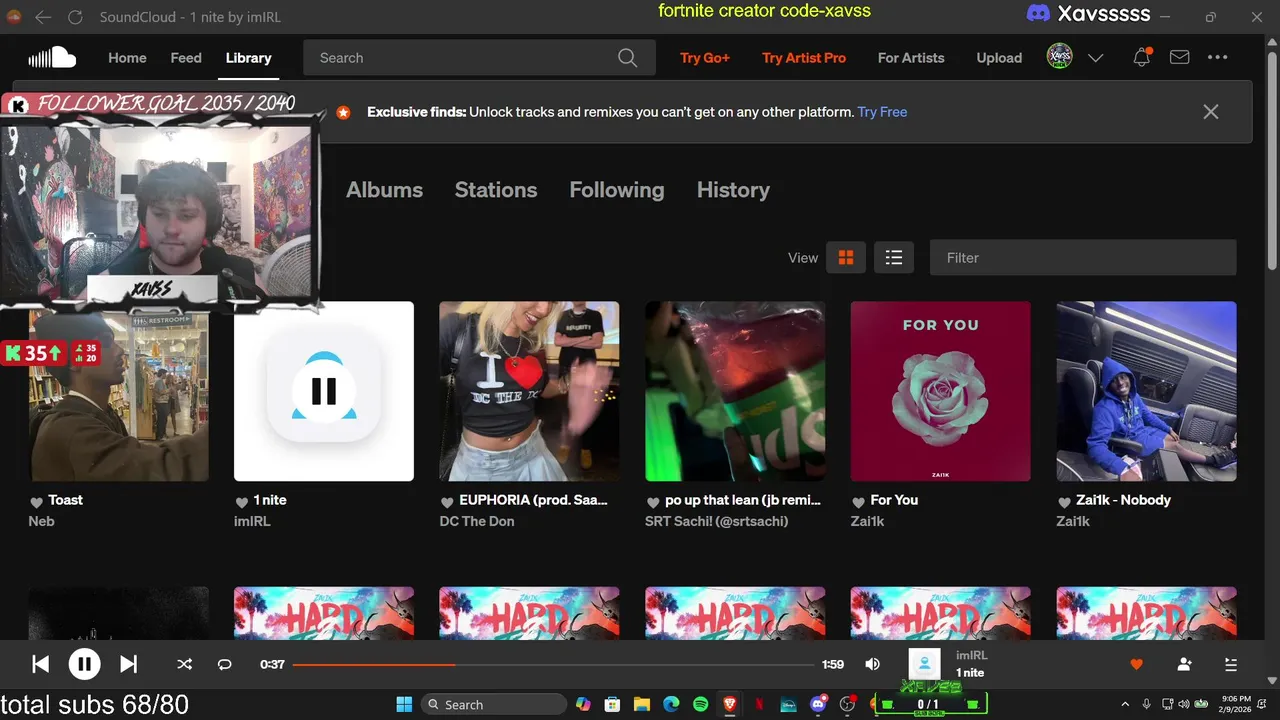Pause 1 nite on its artwork
The height and width of the screenshot is (720, 1280).
point(324,391)
